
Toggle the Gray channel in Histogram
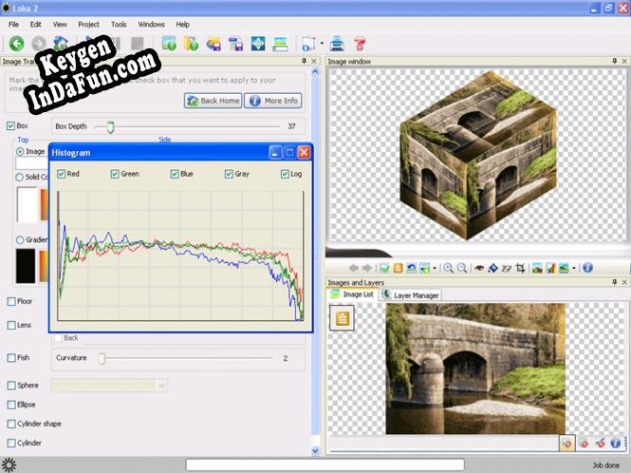[x=229, y=174]
